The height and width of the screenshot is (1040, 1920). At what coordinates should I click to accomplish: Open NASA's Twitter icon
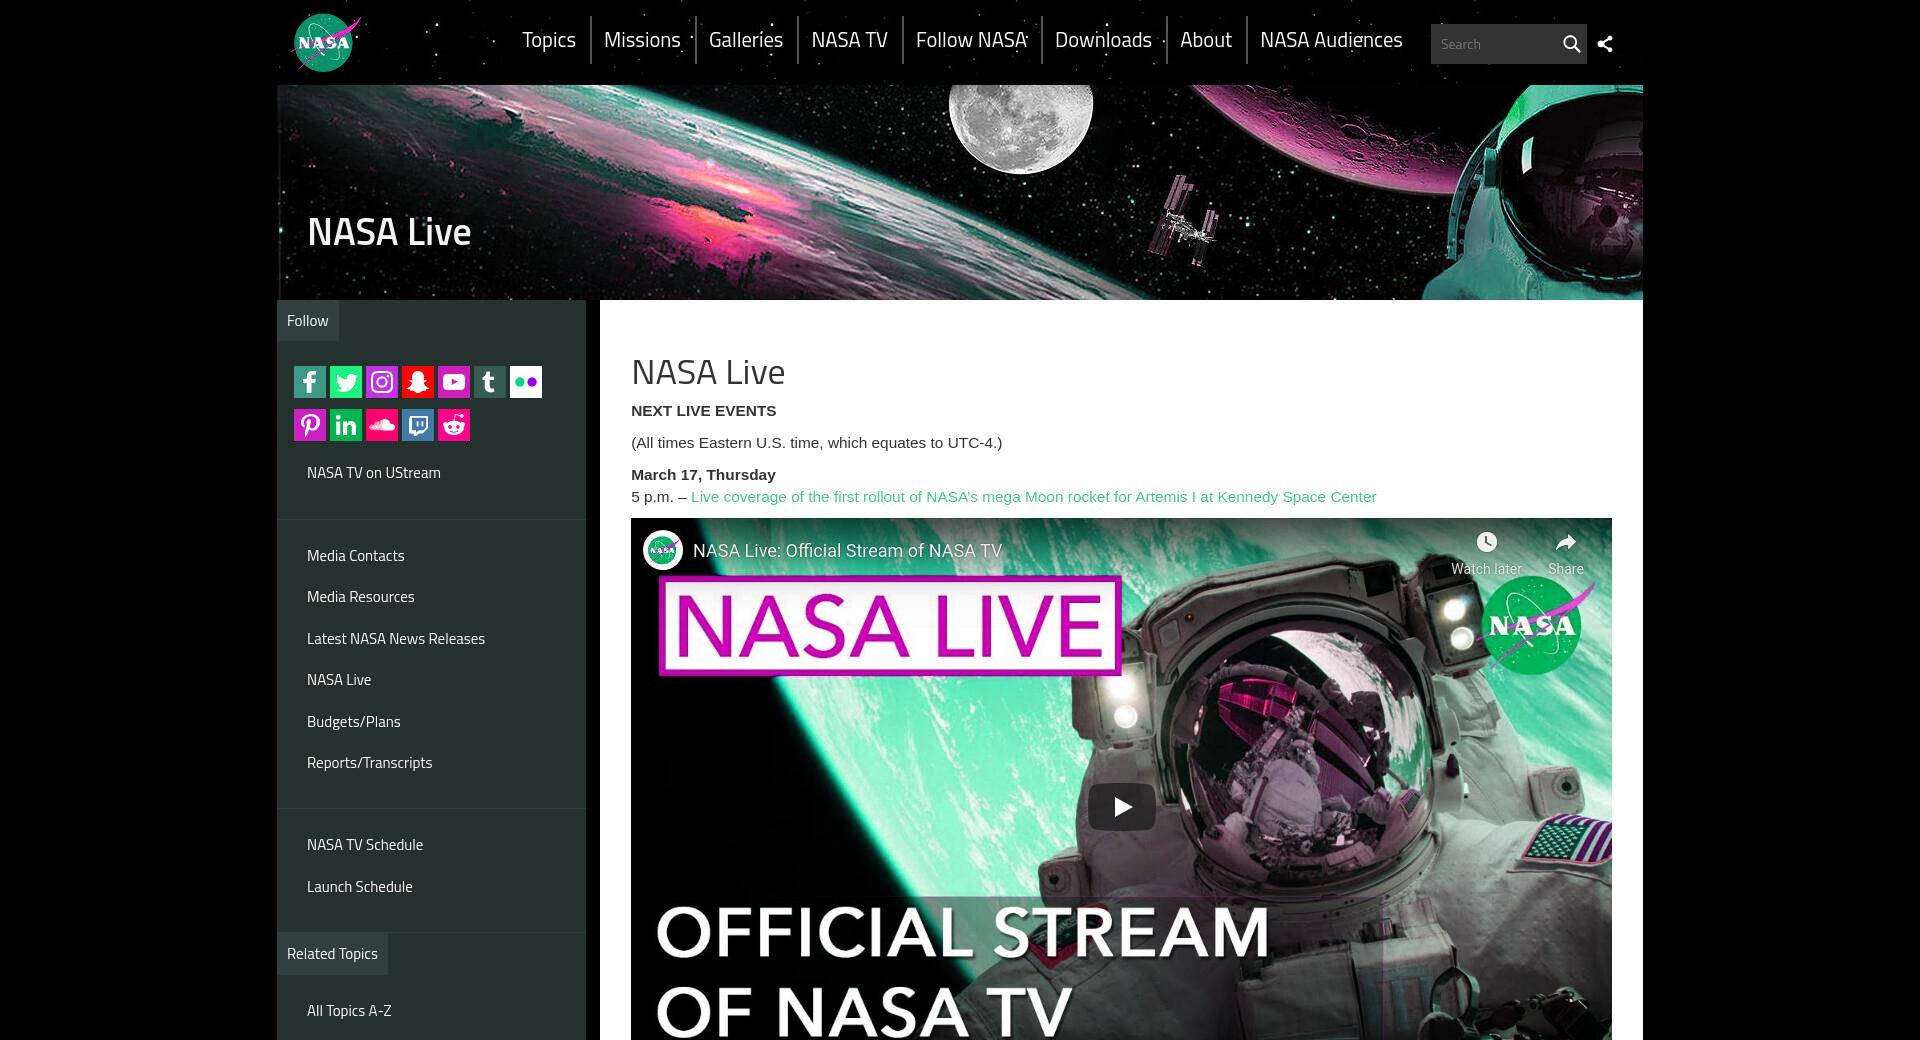(x=346, y=382)
